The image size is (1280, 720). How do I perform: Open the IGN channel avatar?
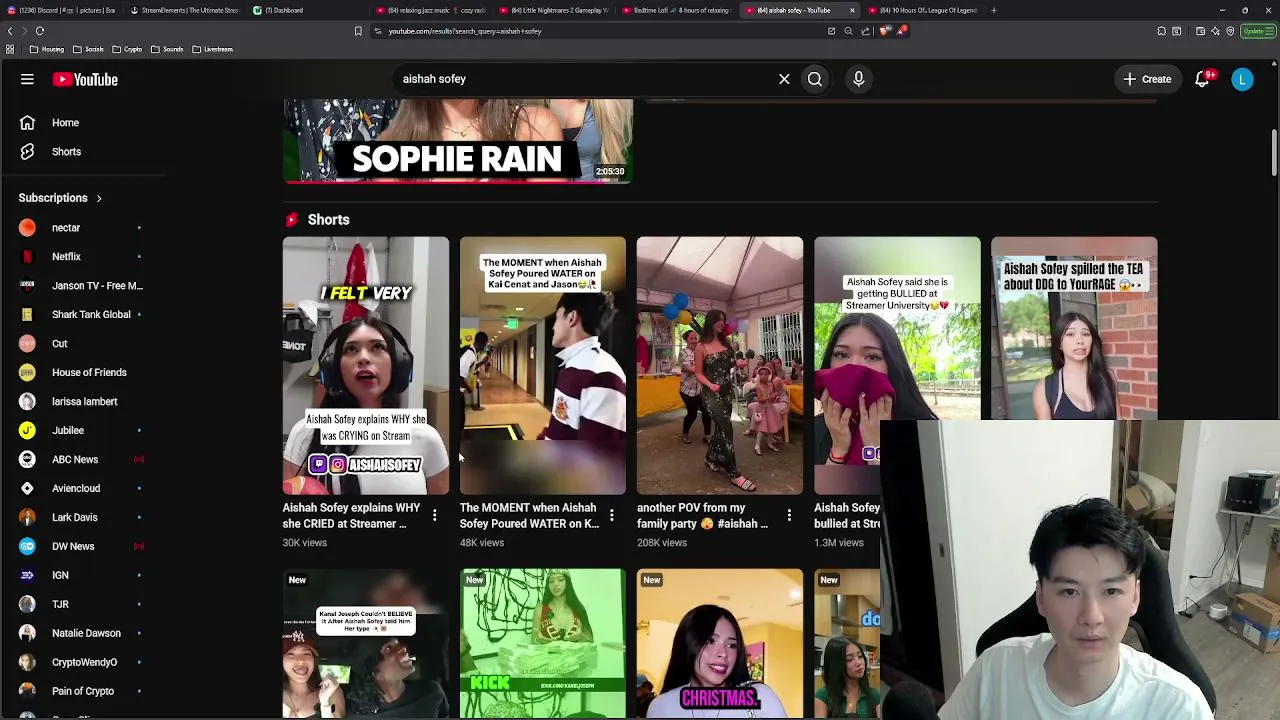(27, 576)
